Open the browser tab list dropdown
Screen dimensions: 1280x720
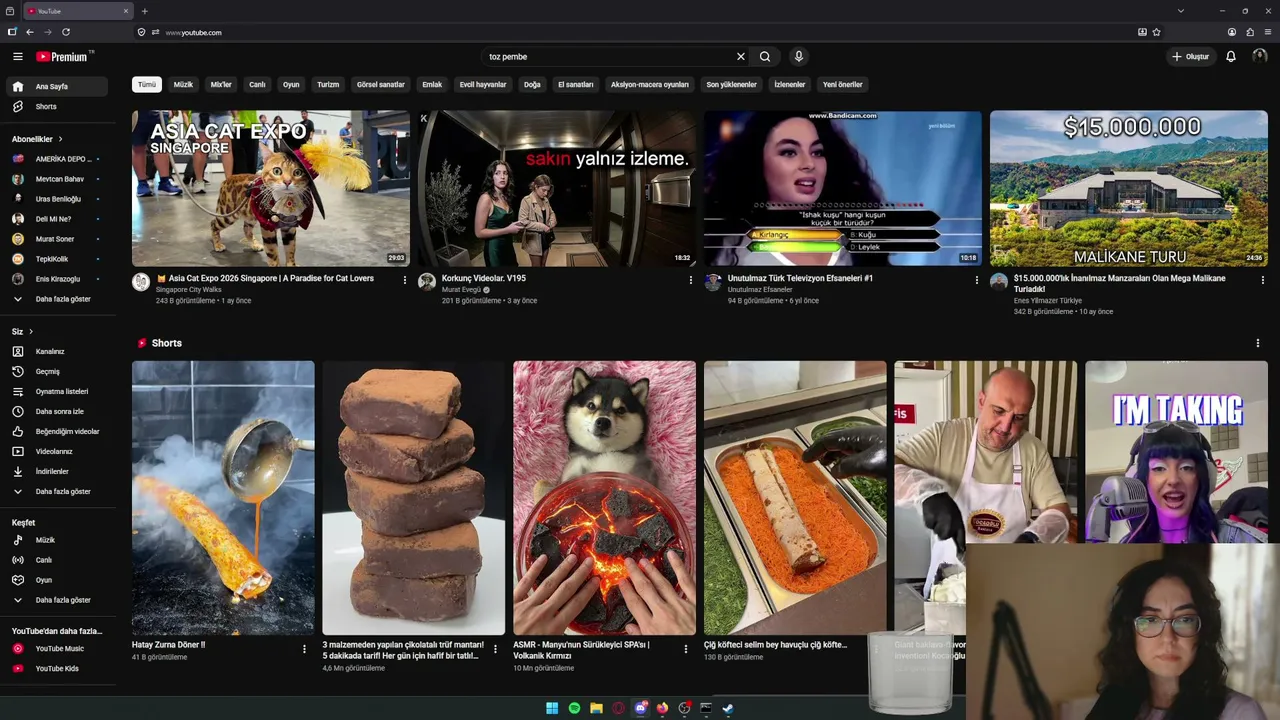[x=1181, y=11]
